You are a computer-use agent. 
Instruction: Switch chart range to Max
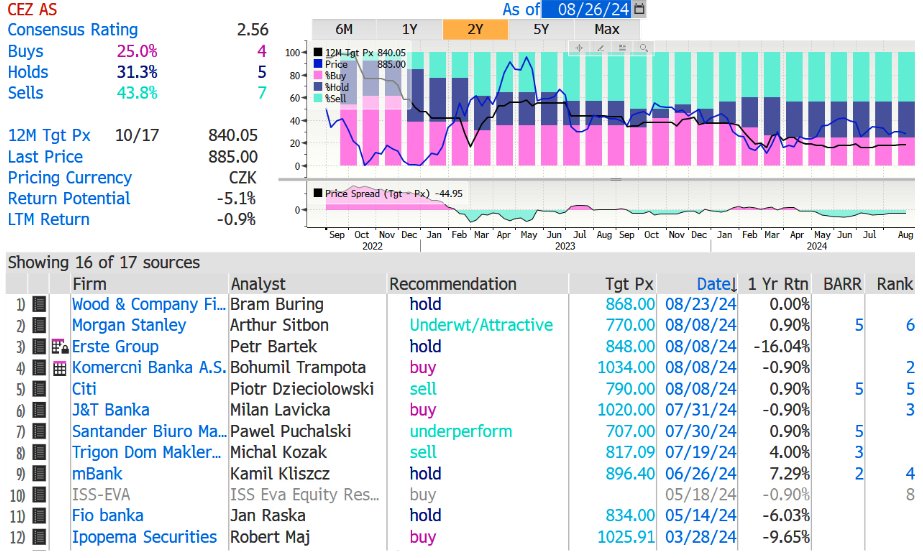tap(607, 29)
